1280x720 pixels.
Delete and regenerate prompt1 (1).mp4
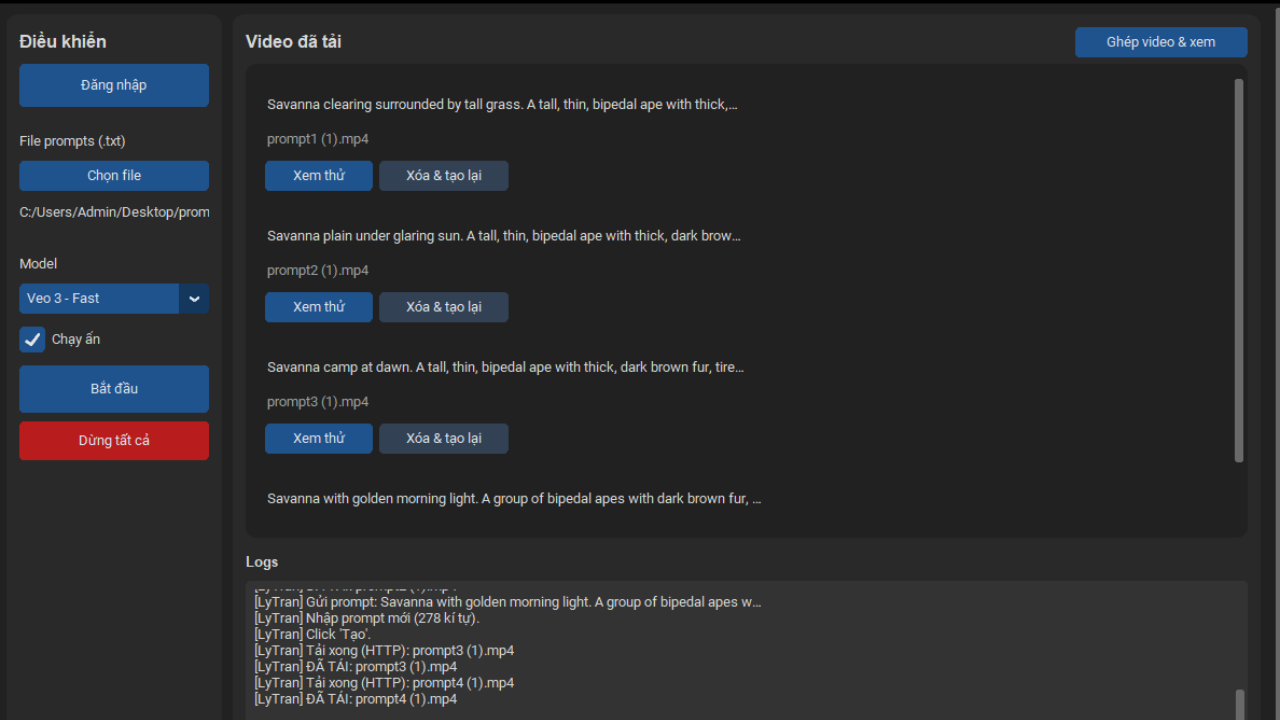pos(444,175)
